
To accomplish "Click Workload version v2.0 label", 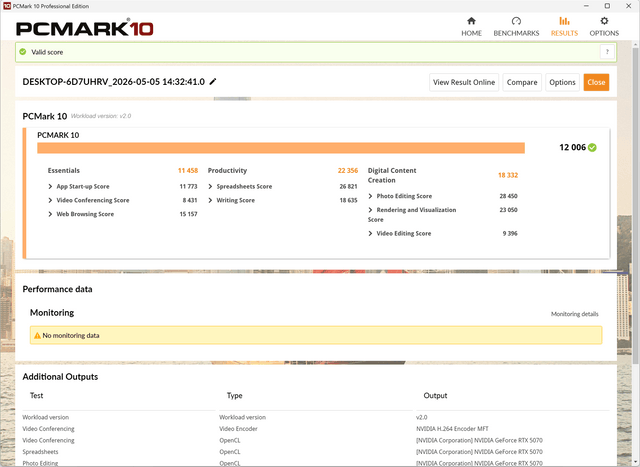I will pos(101,116).
